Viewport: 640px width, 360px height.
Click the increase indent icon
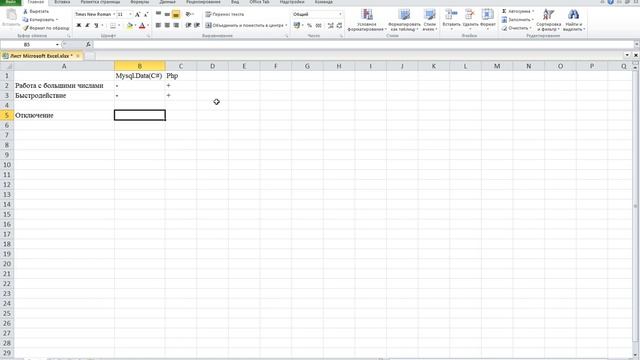[x=197, y=25]
